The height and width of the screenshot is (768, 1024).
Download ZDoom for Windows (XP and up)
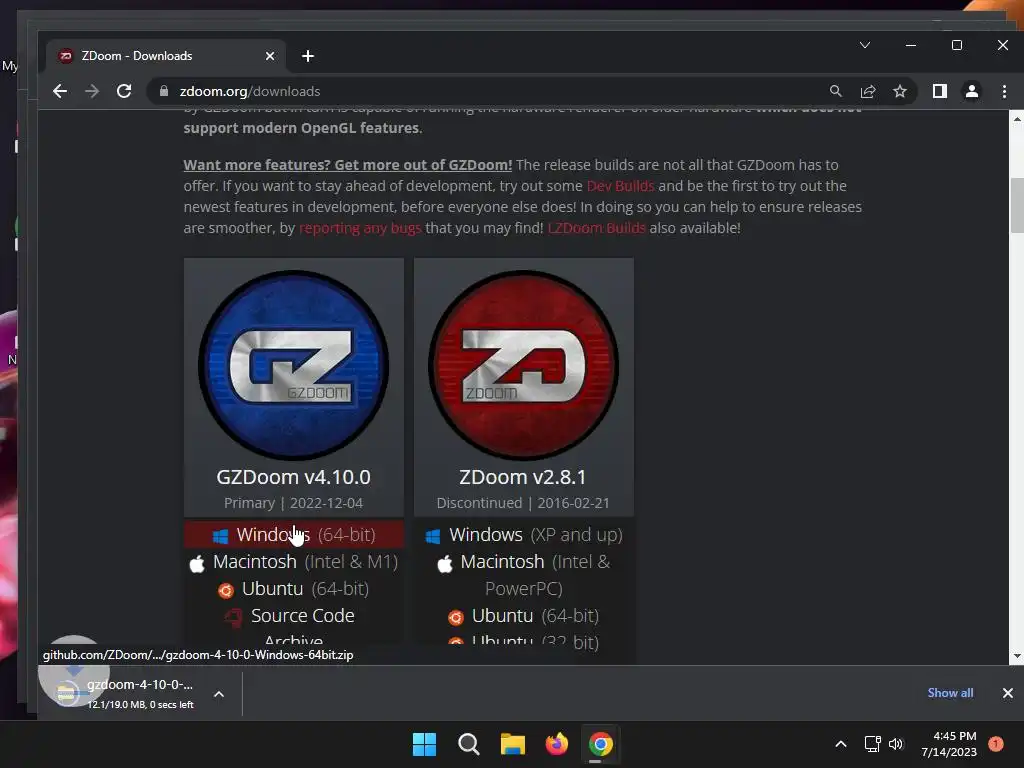click(x=524, y=535)
